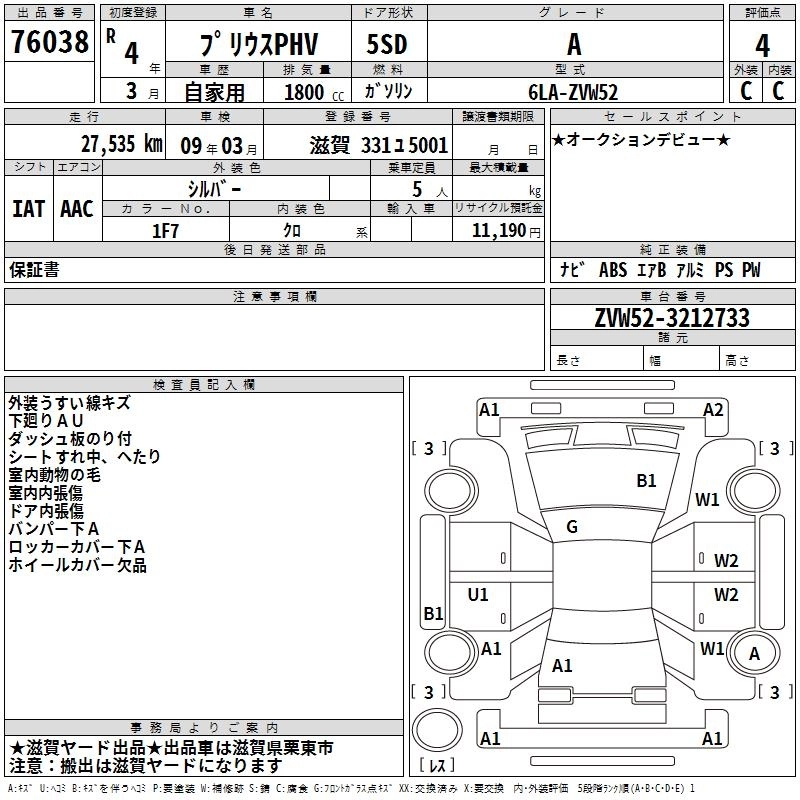Select the note 室内動物の毛
The height and width of the screenshot is (800, 800).
pyautogui.click(x=55, y=474)
